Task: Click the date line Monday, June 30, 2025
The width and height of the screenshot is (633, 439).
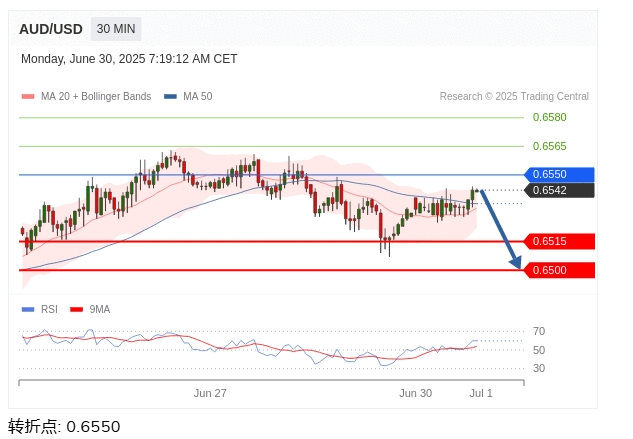Action: [129, 59]
